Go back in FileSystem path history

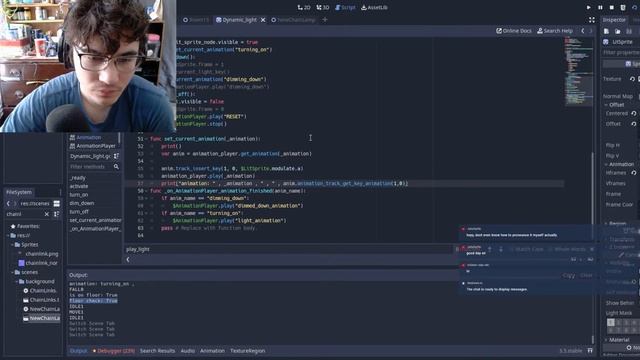pyautogui.click(x=8, y=203)
